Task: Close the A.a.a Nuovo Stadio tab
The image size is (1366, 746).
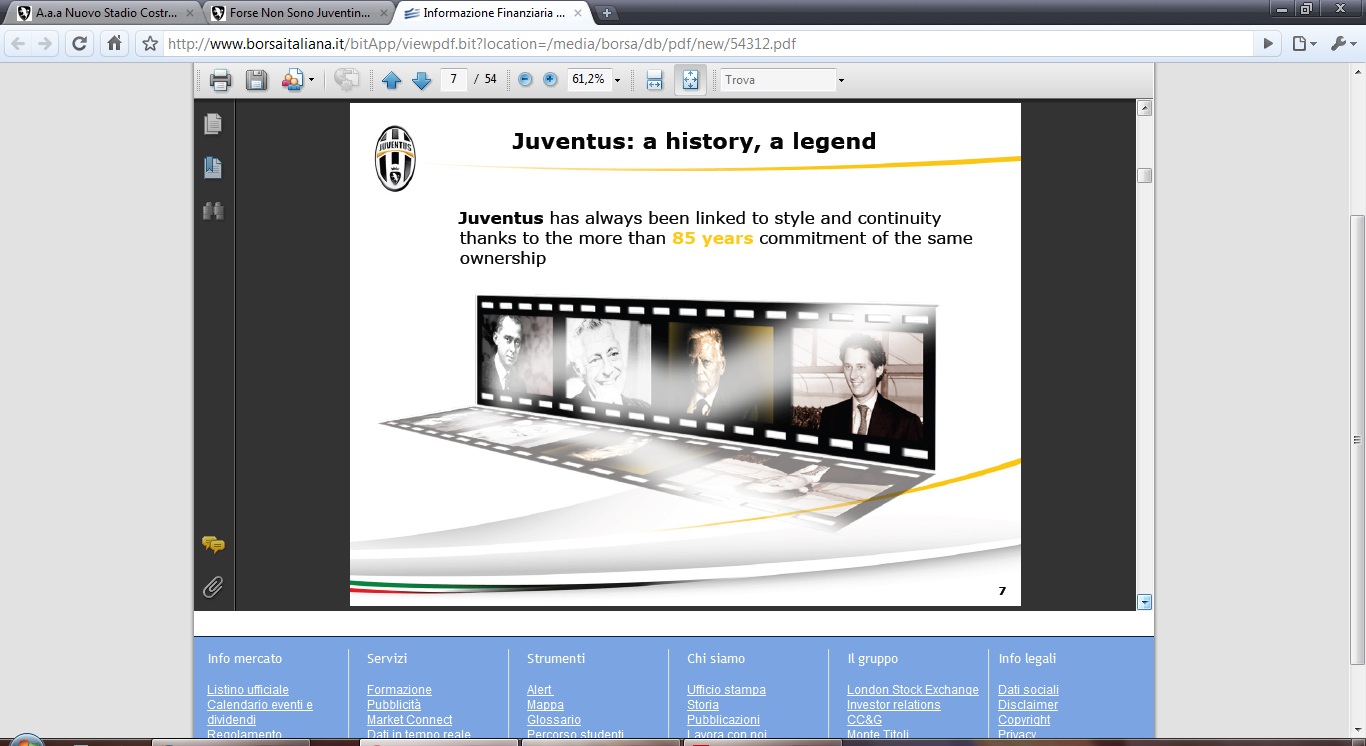Action: 190,13
